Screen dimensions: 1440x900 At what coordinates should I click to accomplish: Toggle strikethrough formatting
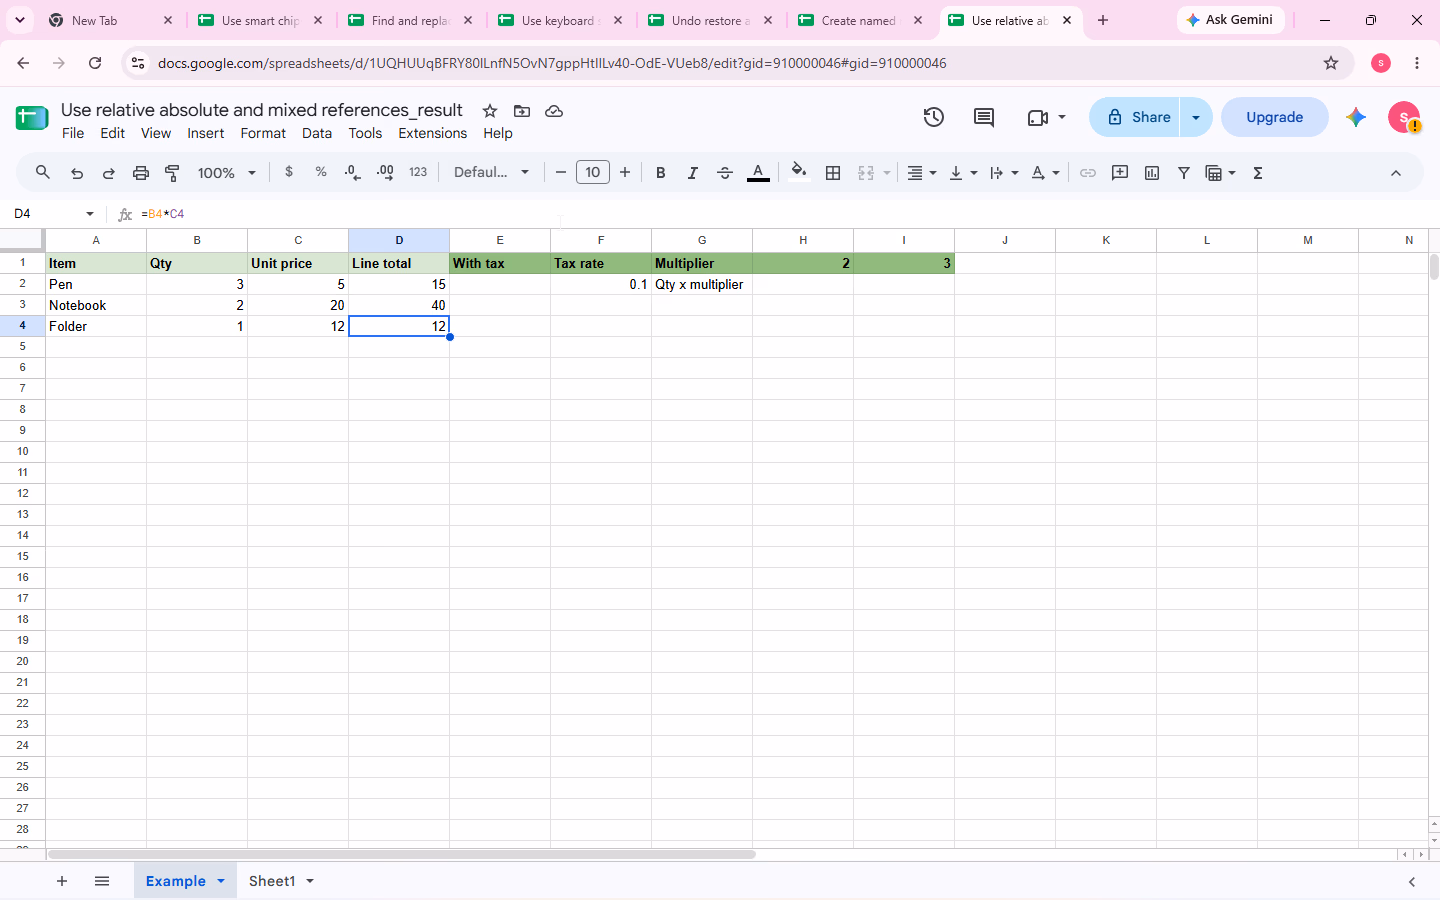[725, 173]
